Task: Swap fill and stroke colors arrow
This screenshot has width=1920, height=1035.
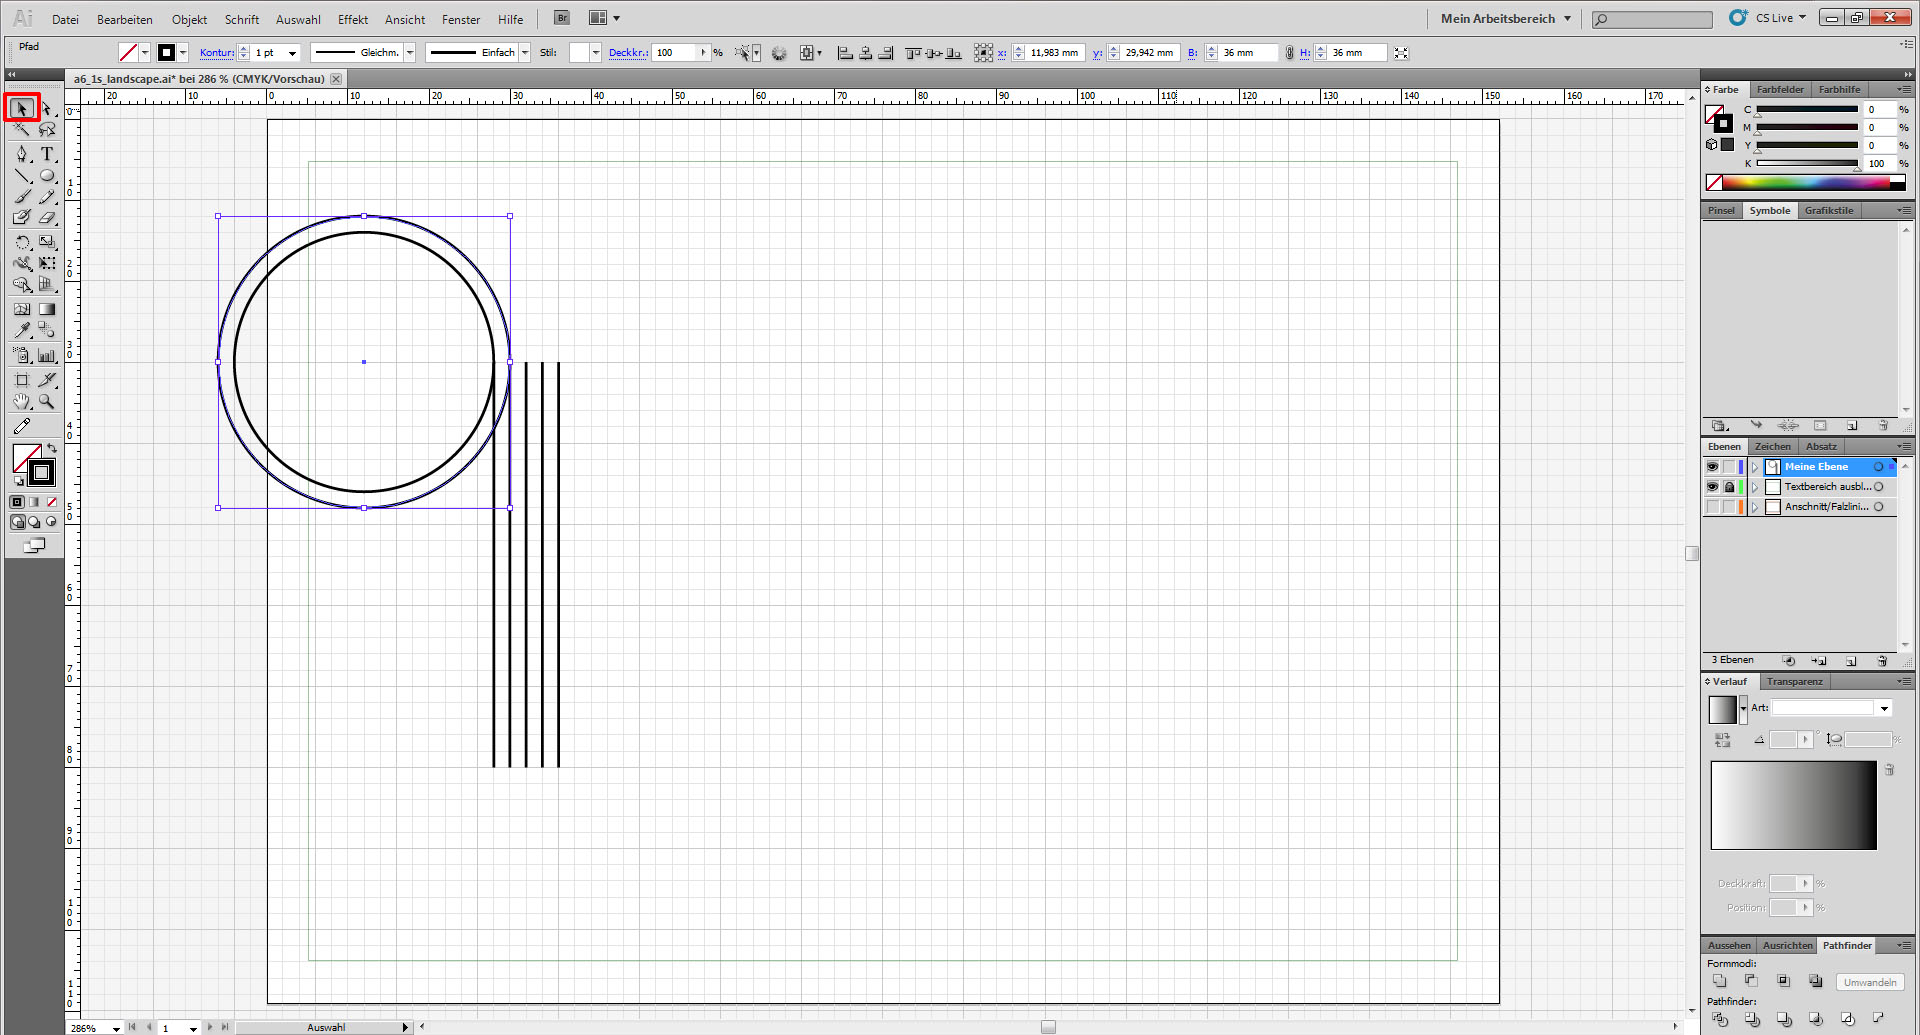Action: tap(52, 449)
